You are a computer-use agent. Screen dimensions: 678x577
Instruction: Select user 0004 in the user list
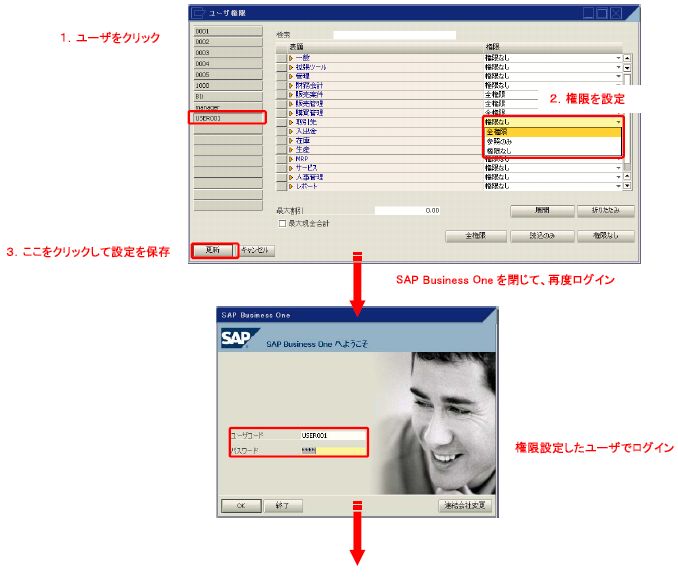[228, 64]
